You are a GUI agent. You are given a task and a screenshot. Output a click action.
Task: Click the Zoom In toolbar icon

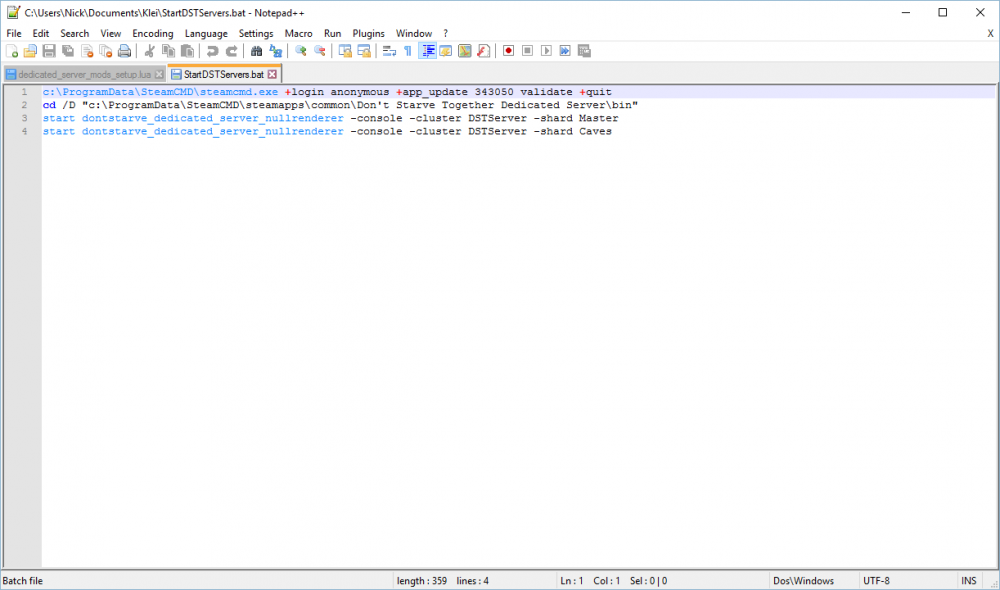(300, 51)
